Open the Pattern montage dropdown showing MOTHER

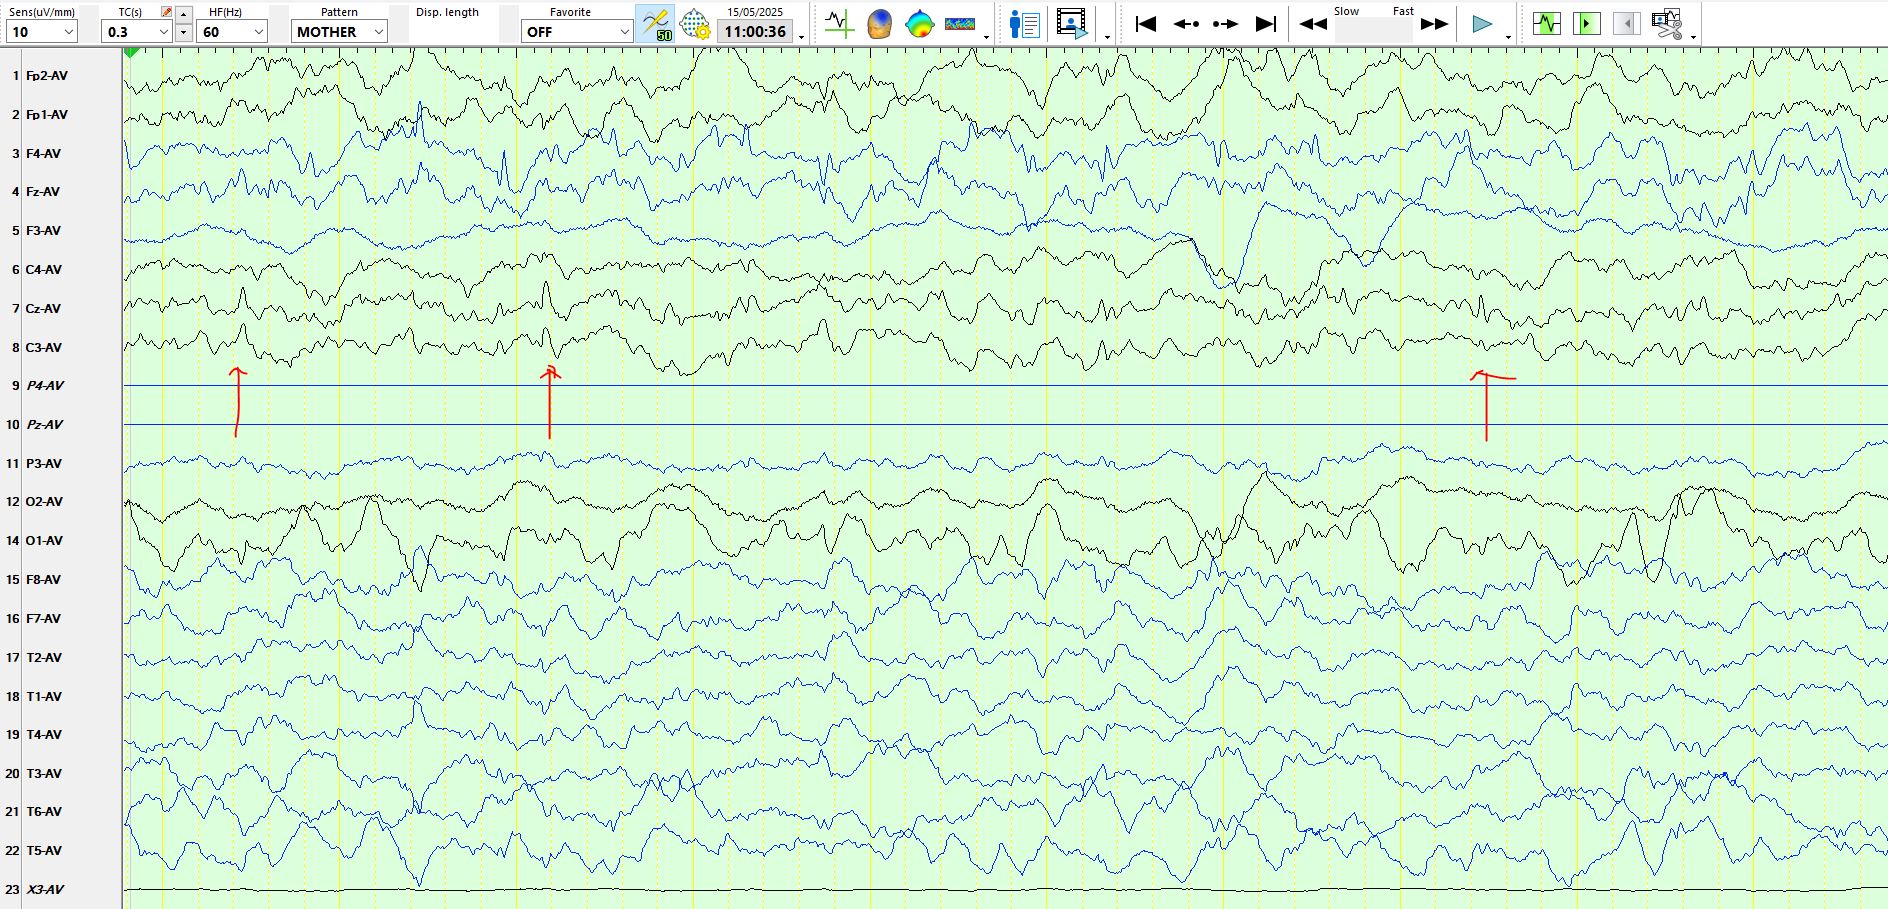click(x=340, y=32)
